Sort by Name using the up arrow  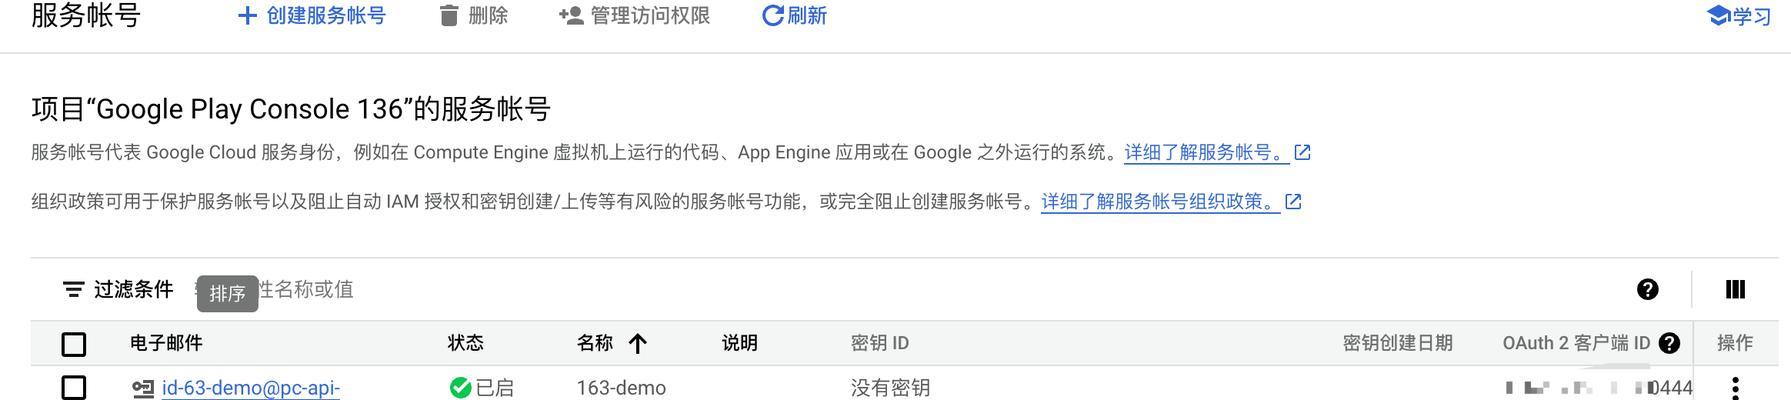coord(638,343)
